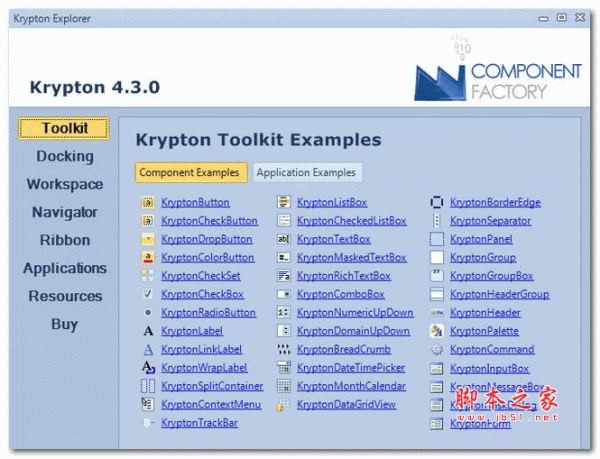
Task: Click the KryptonTrackBar icon
Action: (148, 423)
